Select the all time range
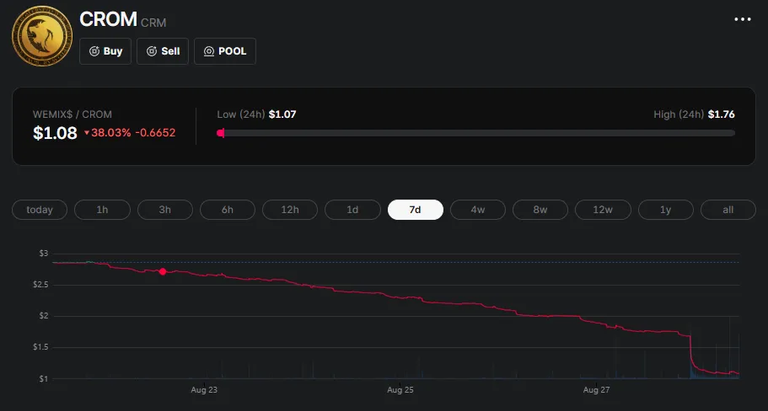Image resolution: width=768 pixels, height=411 pixels. tap(728, 210)
